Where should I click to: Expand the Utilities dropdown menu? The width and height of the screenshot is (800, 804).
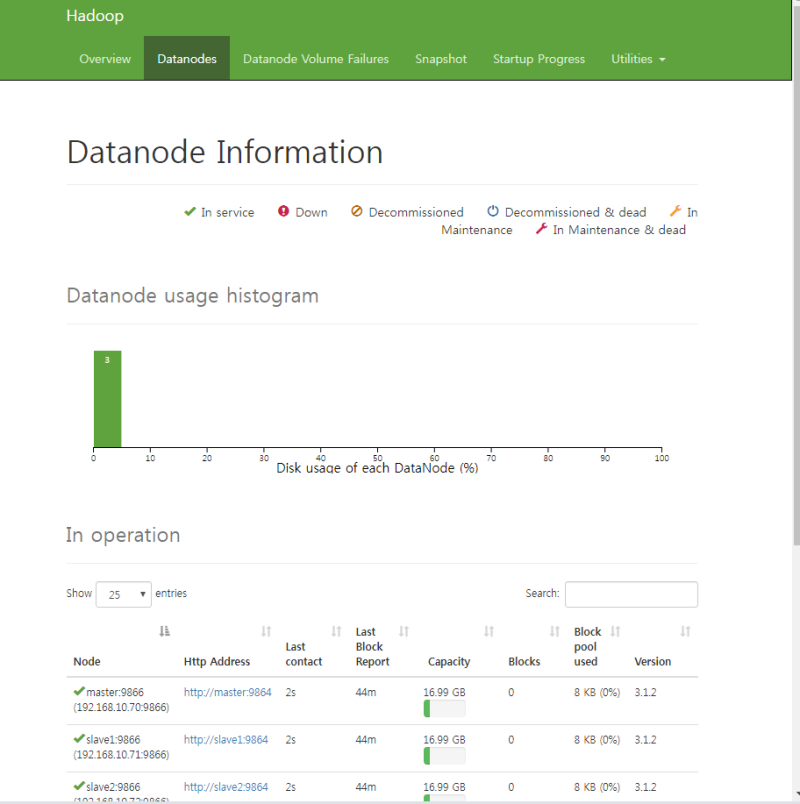[x=638, y=59]
